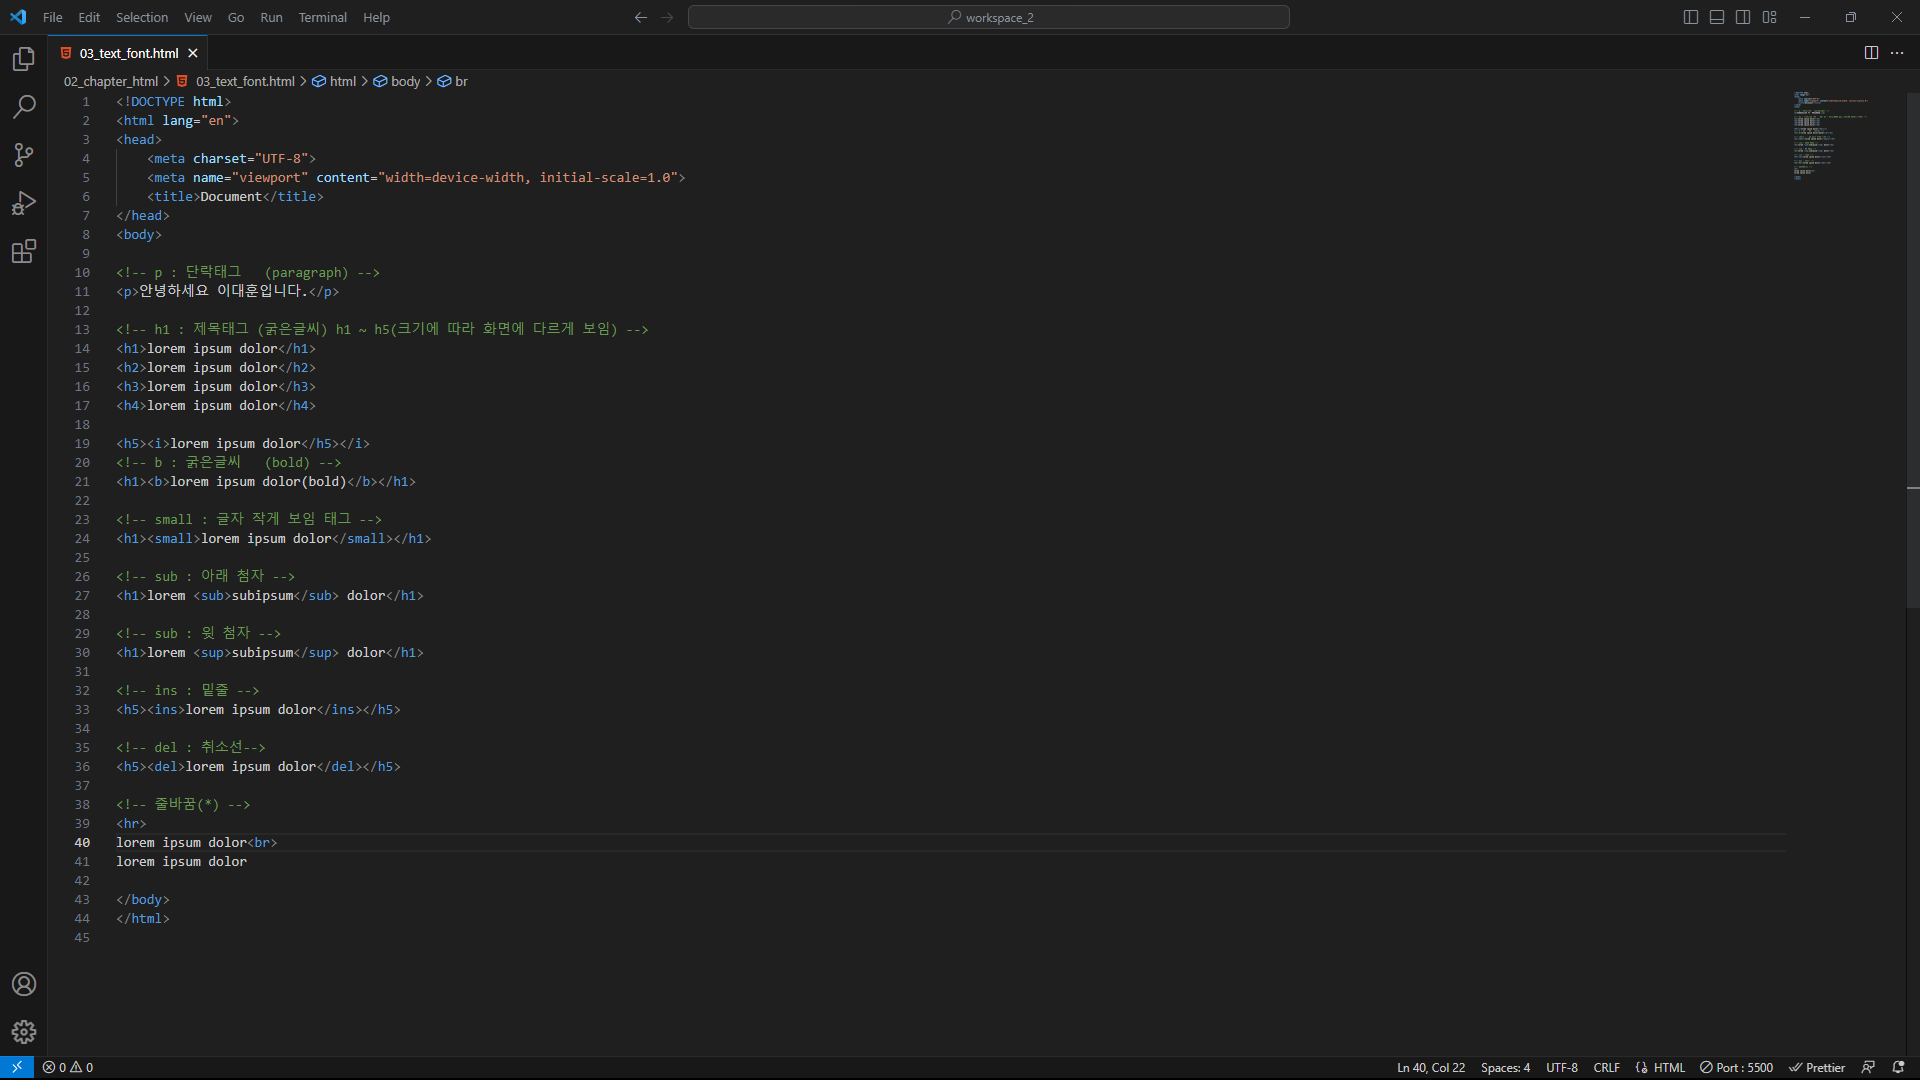The height and width of the screenshot is (1080, 1920).
Task: Expand the 02_chapter_html breadcrumb folder
Action: coord(111,81)
